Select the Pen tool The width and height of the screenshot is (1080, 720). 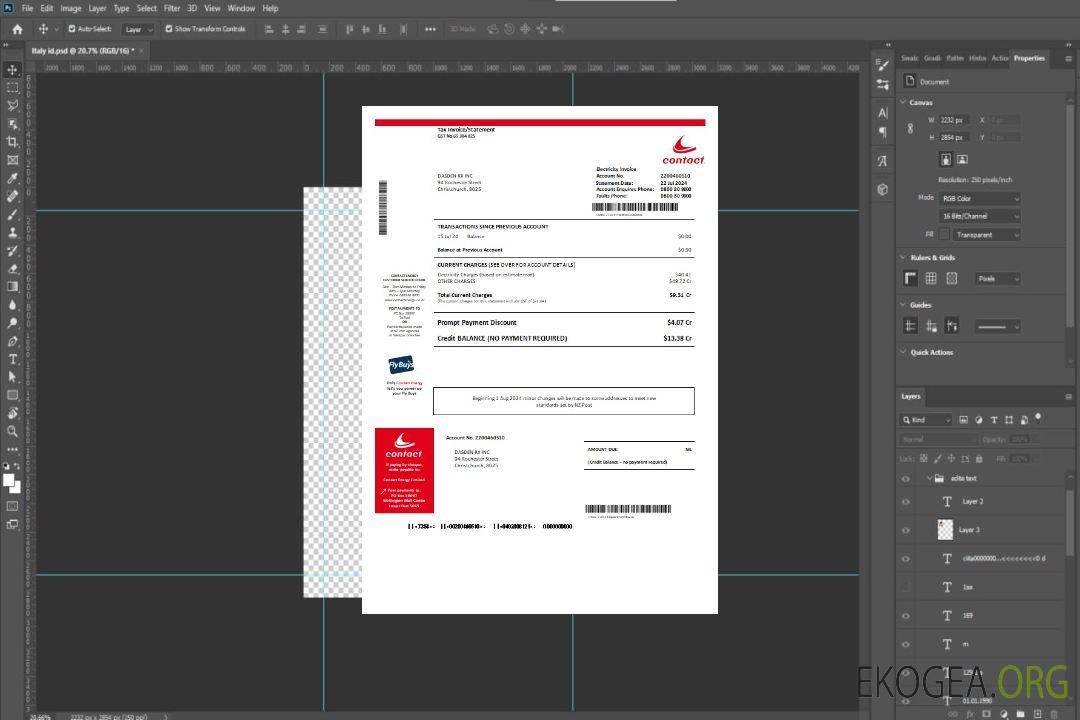click(x=12, y=341)
